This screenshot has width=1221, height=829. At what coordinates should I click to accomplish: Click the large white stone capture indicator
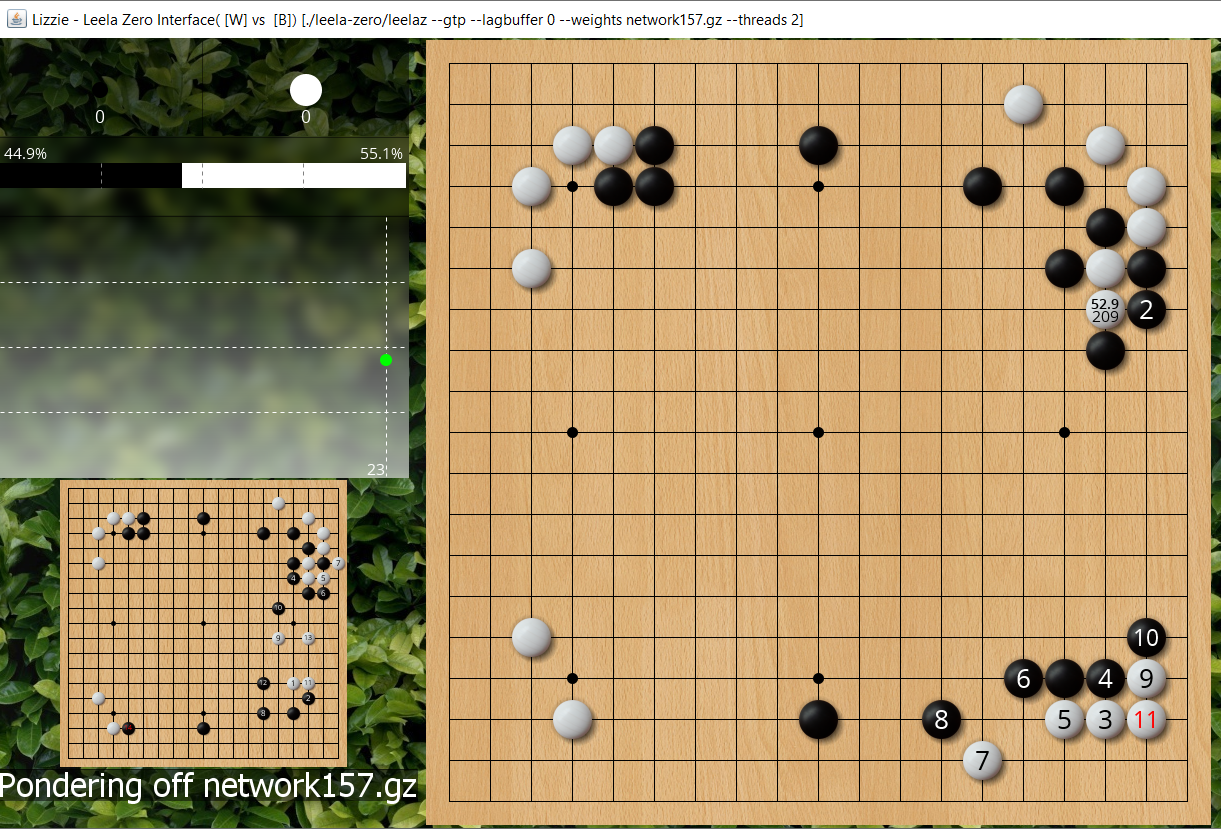tap(306, 90)
